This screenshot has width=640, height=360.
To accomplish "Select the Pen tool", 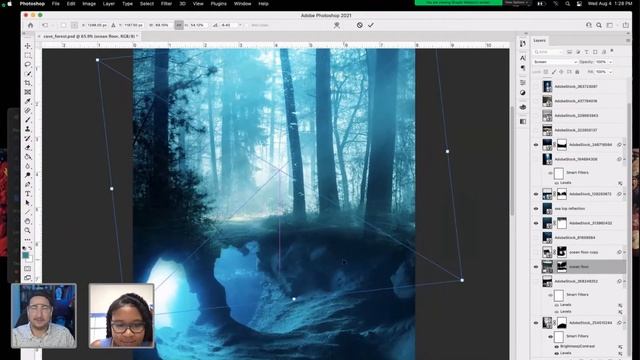I will pos(28,184).
